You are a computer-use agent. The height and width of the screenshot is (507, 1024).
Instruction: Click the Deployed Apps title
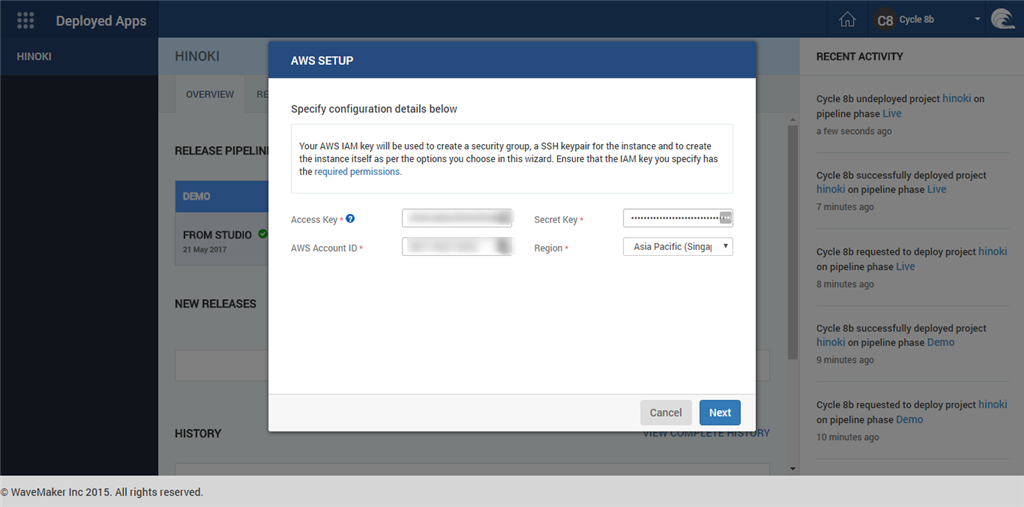pos(101,21)
